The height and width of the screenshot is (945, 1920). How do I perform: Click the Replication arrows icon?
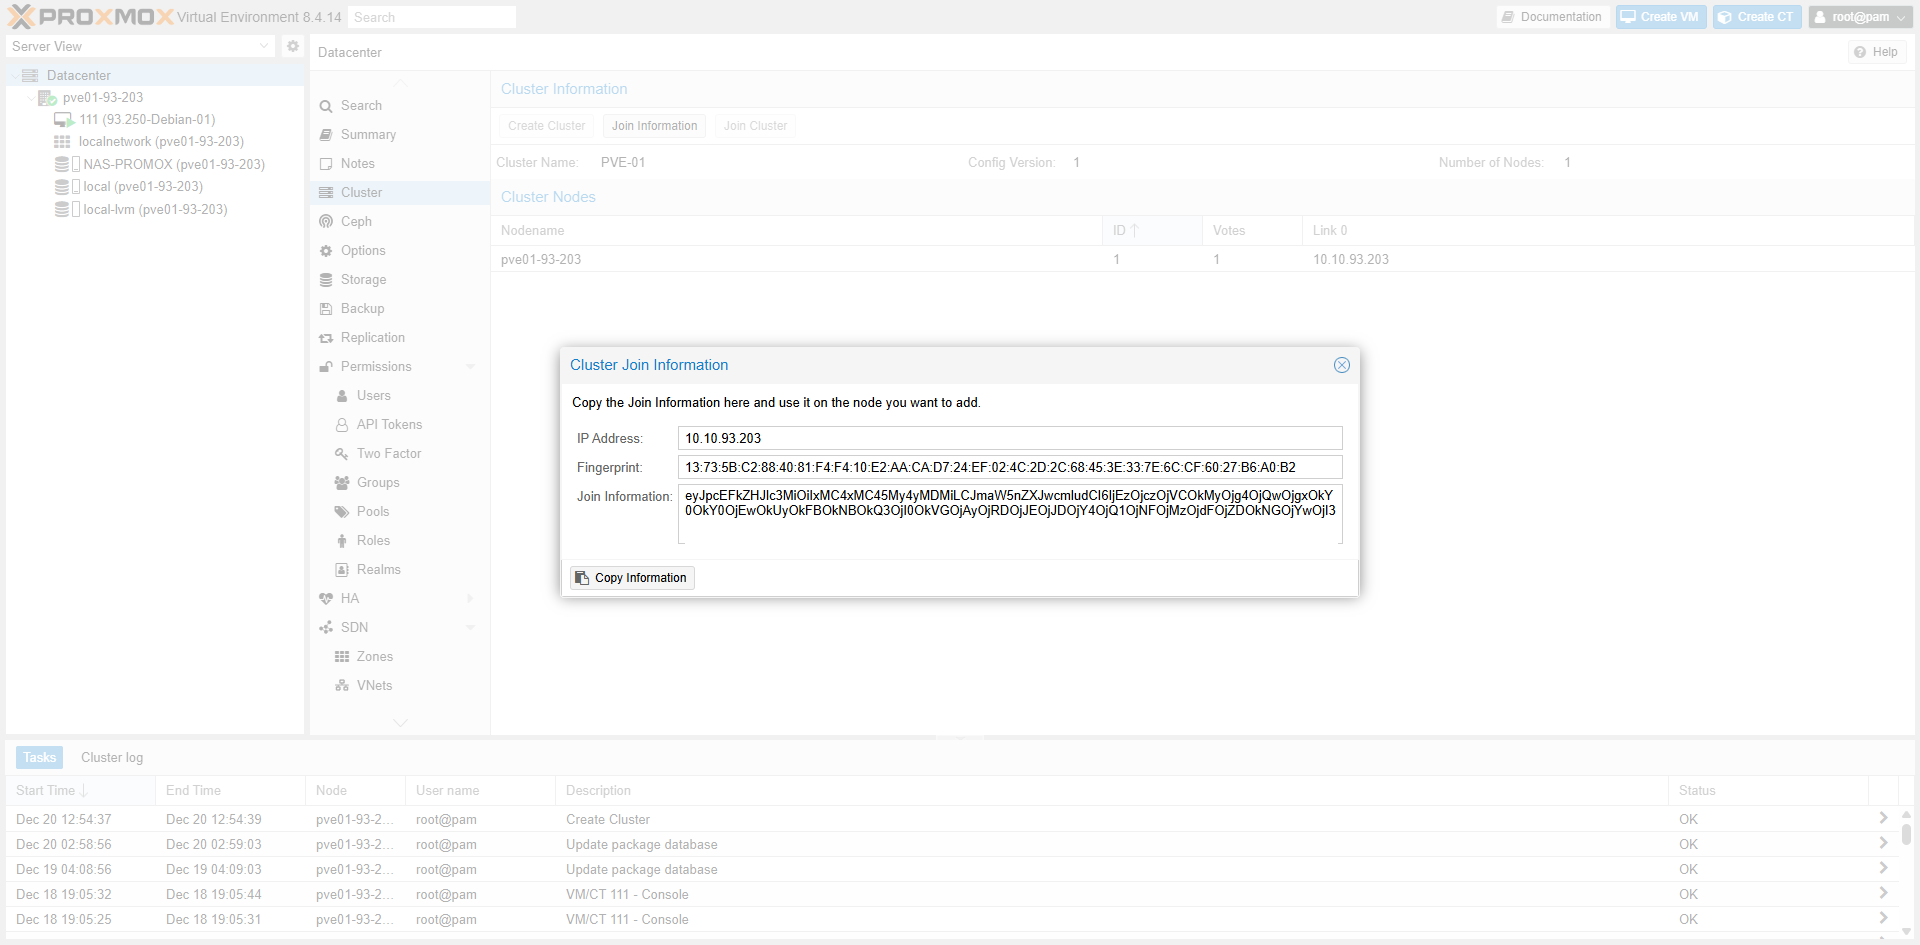tap(326, 338)
